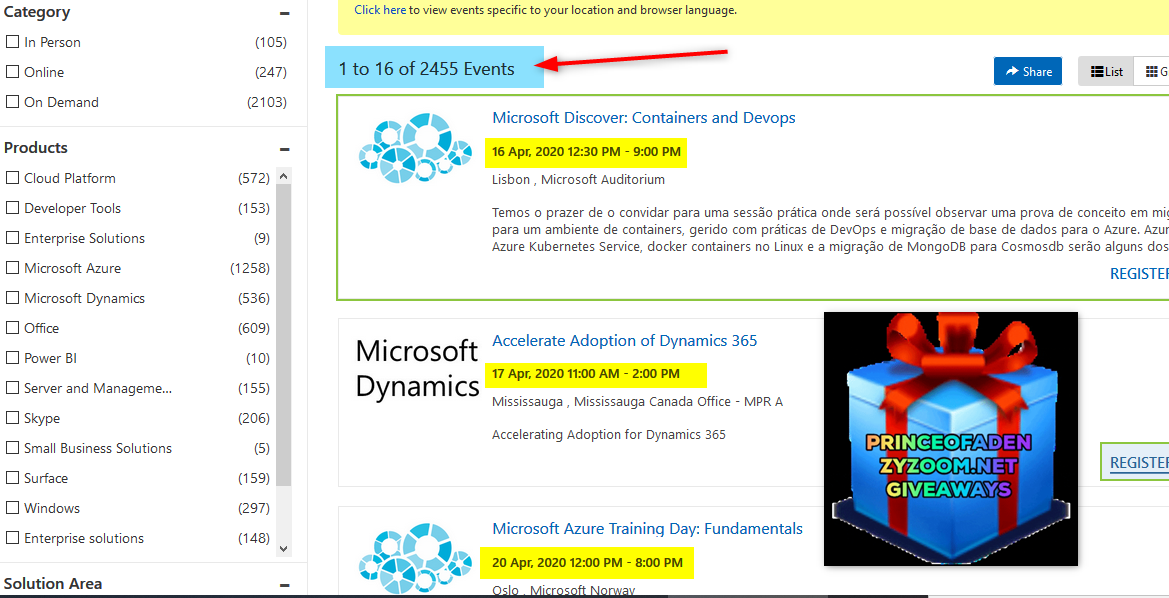
Task: Select the Windows product checkbox
Action: [12, 508]
